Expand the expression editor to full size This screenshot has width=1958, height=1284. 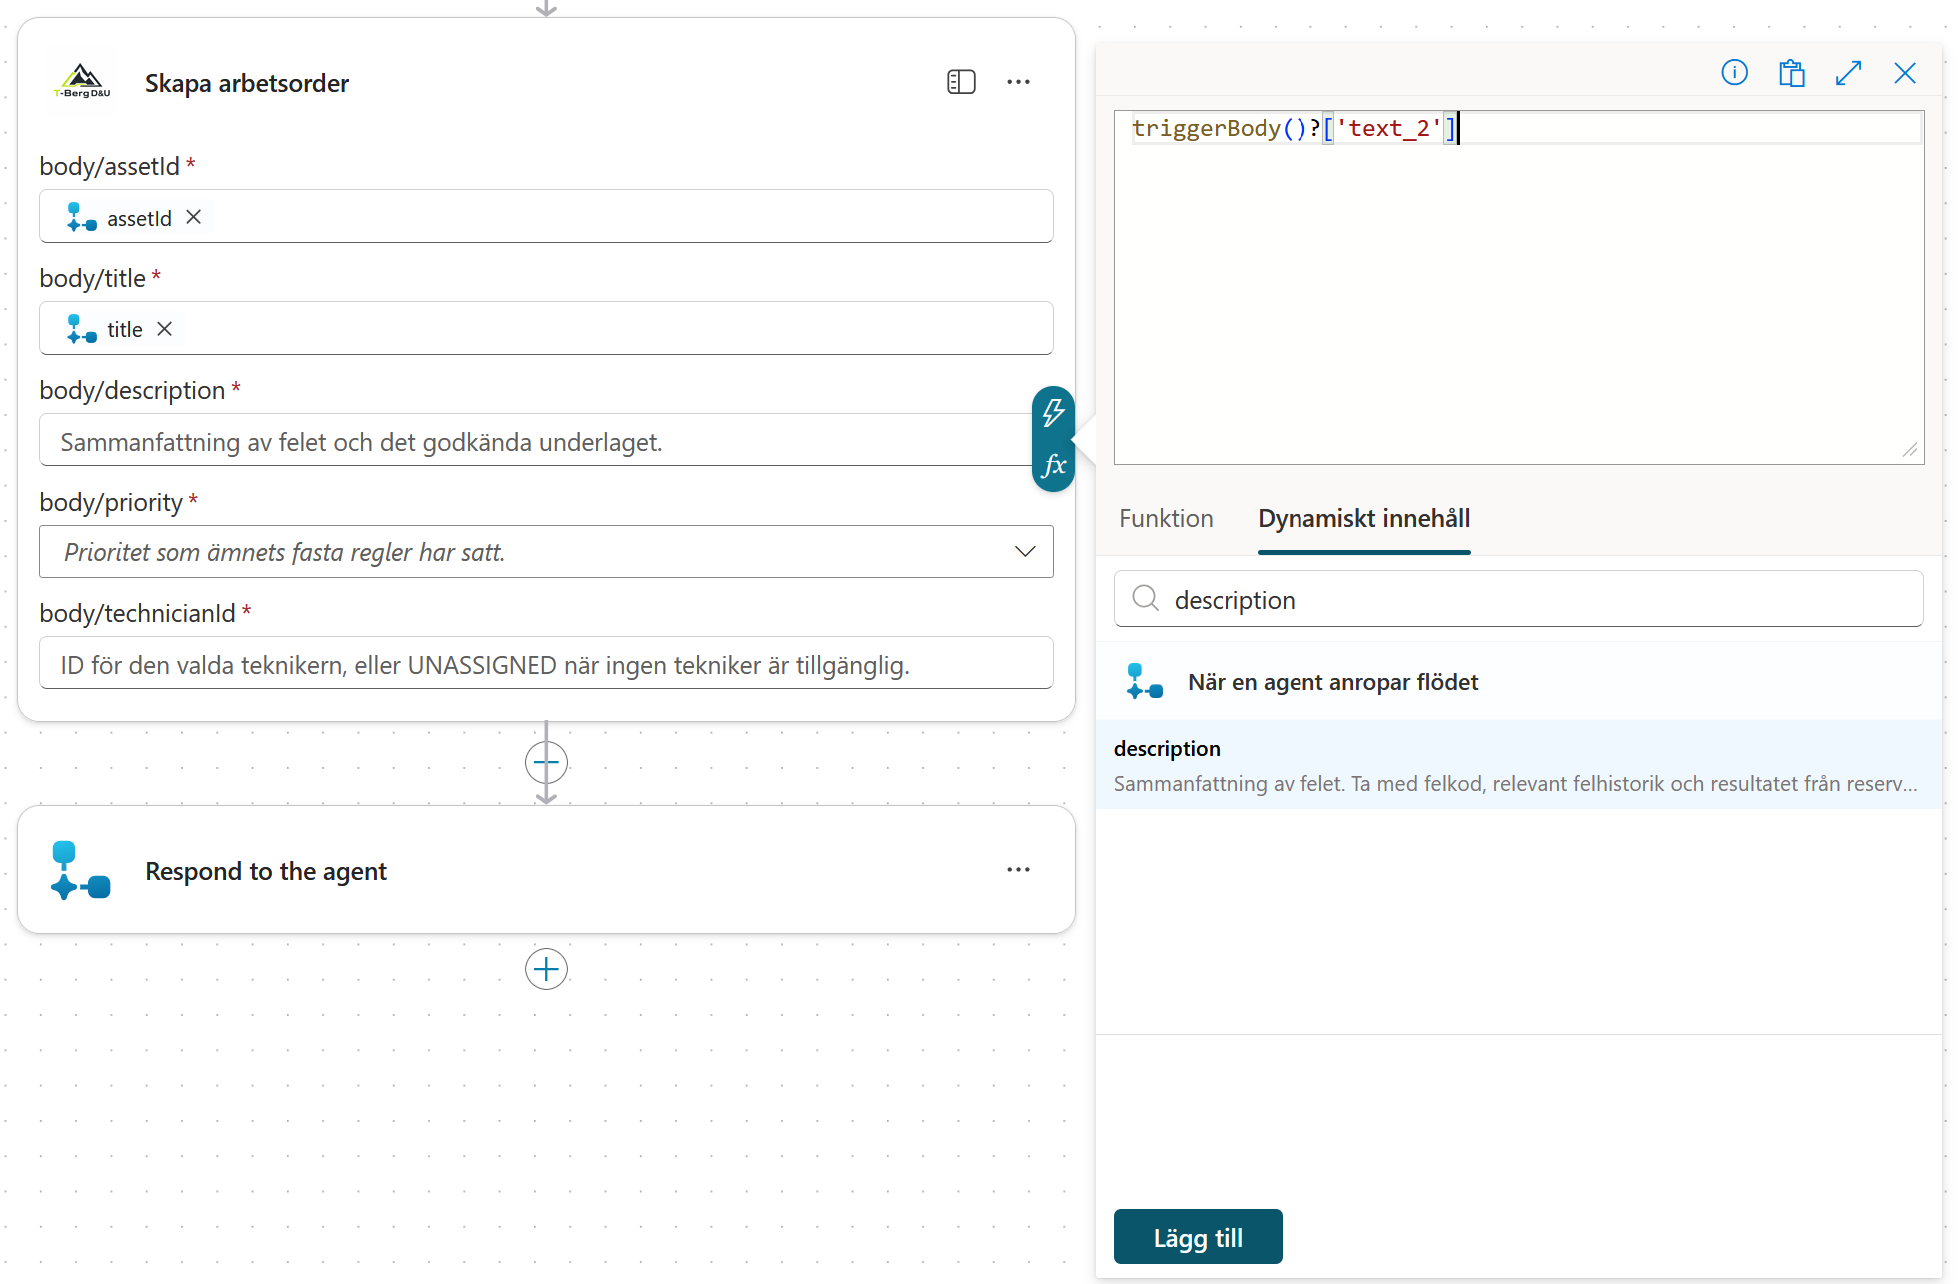click(x=1848, y=73)
